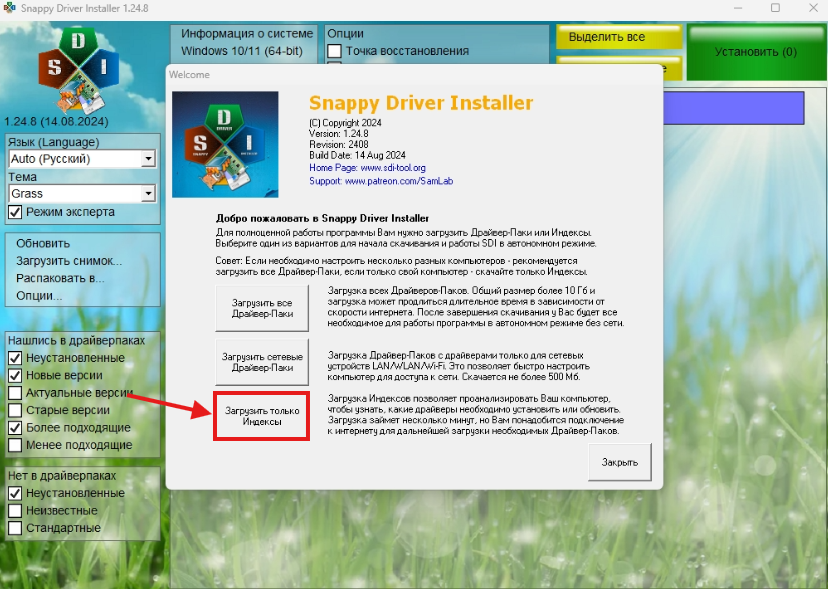Enable the Менее подходящие checkbox

coord(15,445)
